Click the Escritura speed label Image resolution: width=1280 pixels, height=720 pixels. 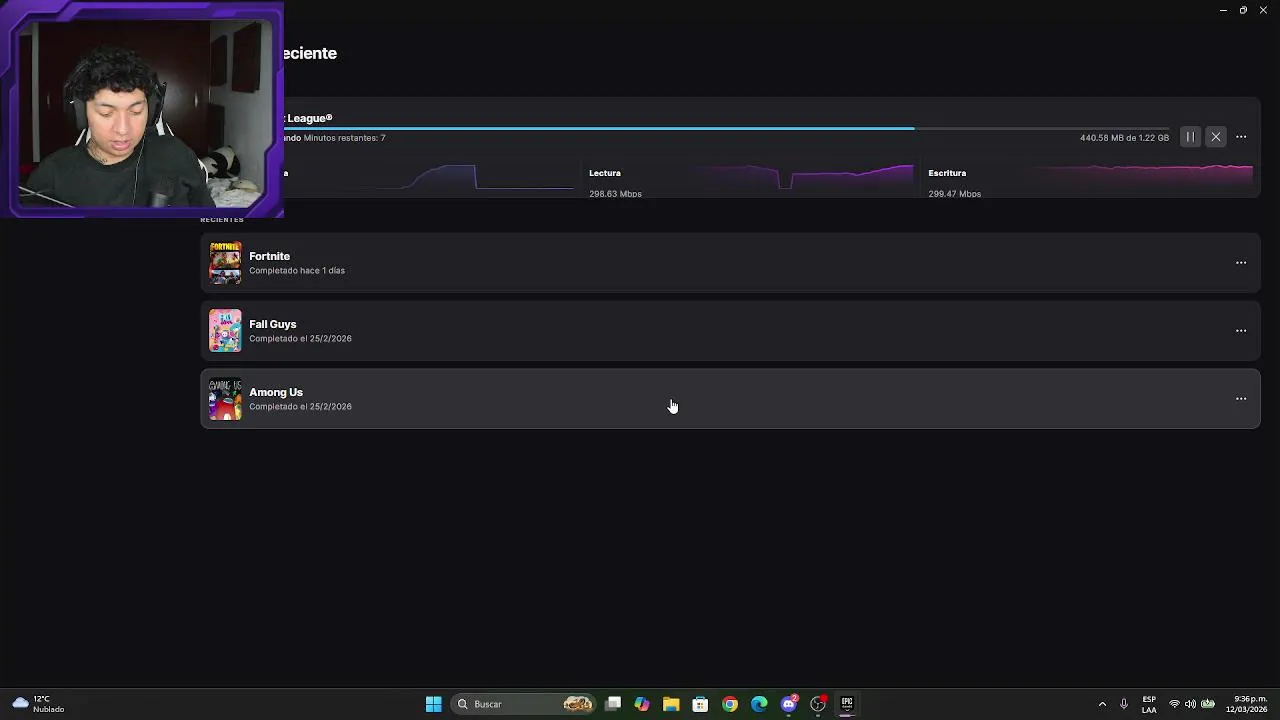point(947,173)
